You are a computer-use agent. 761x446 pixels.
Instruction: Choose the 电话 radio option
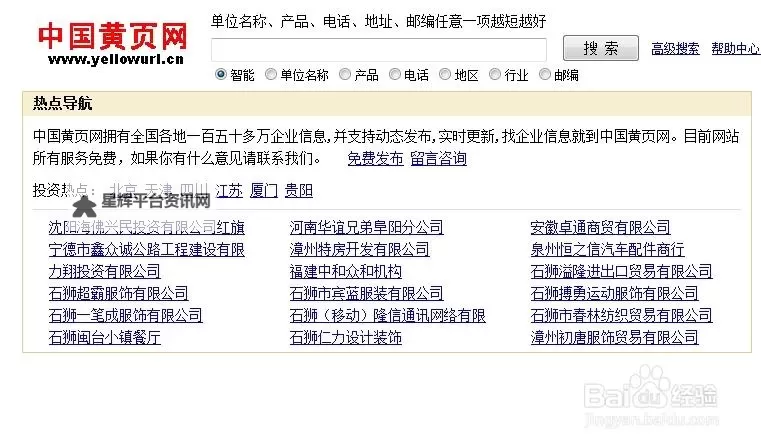click(x=395, y=74)
